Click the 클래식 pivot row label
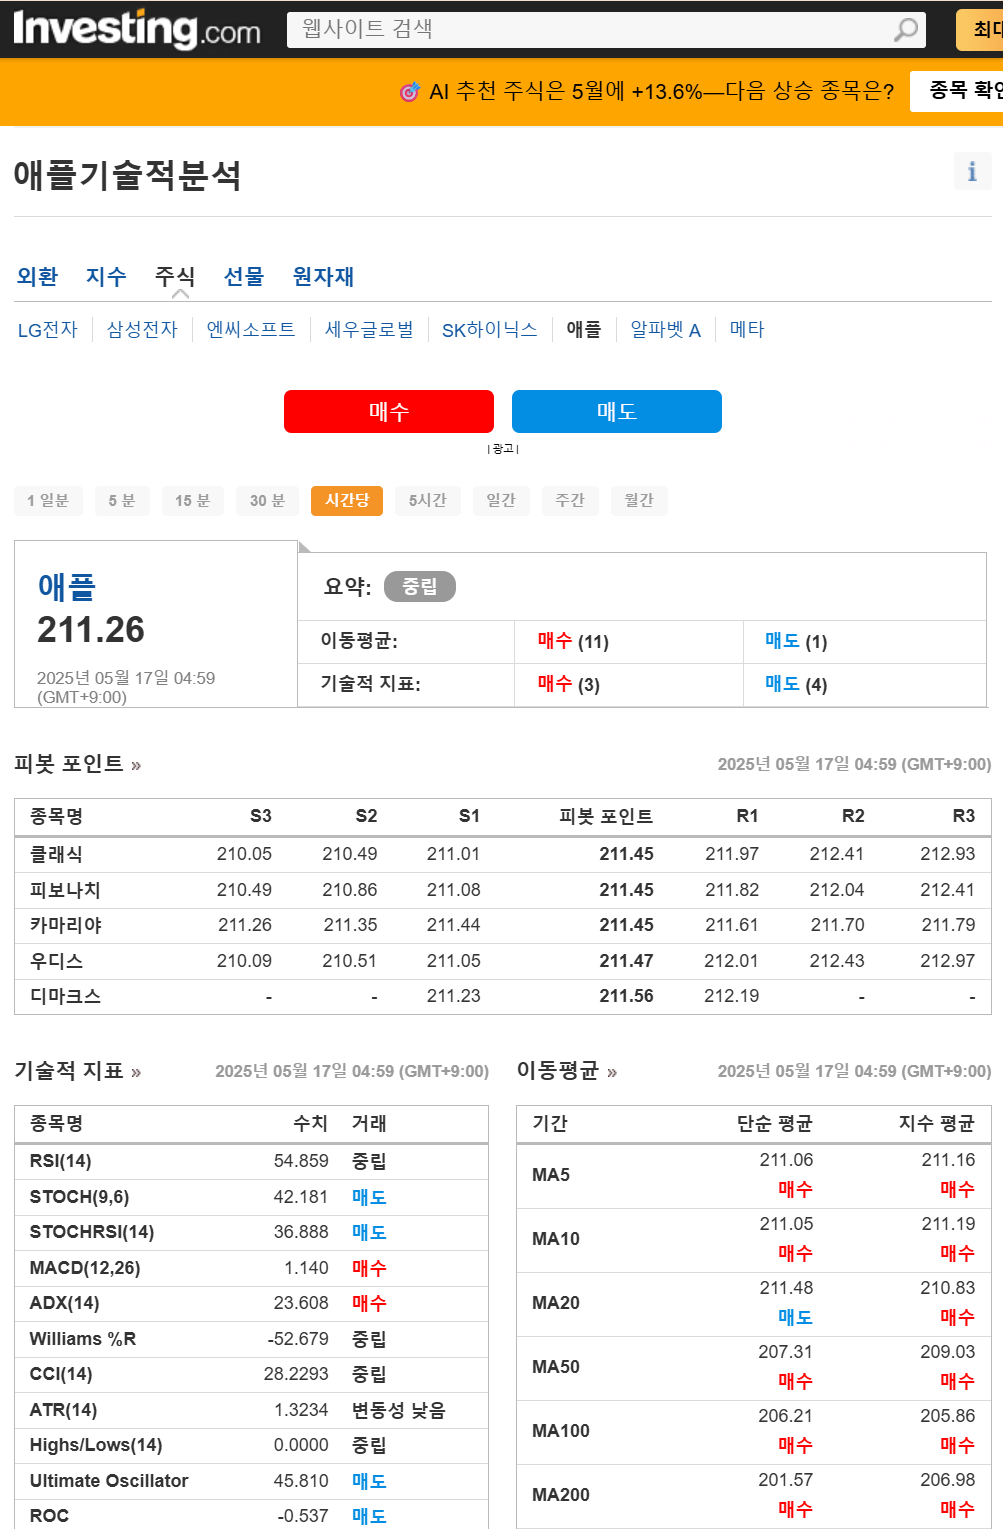 pos(57,854)
